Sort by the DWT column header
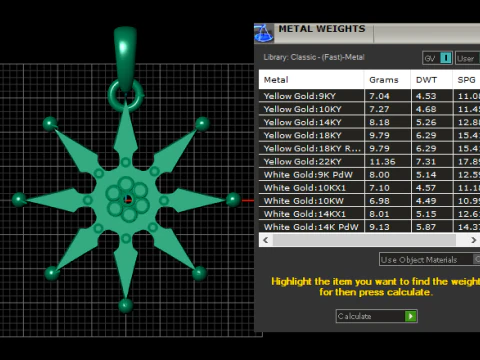 [432, 80]
